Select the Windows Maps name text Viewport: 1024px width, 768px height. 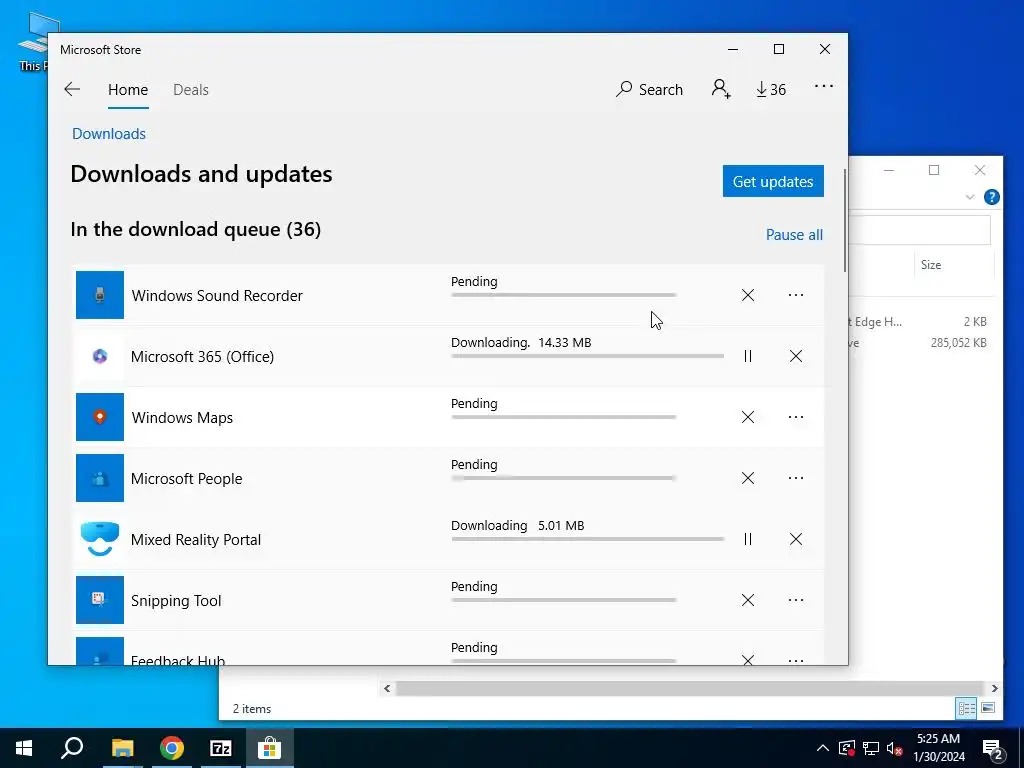(x=182, y=418)
